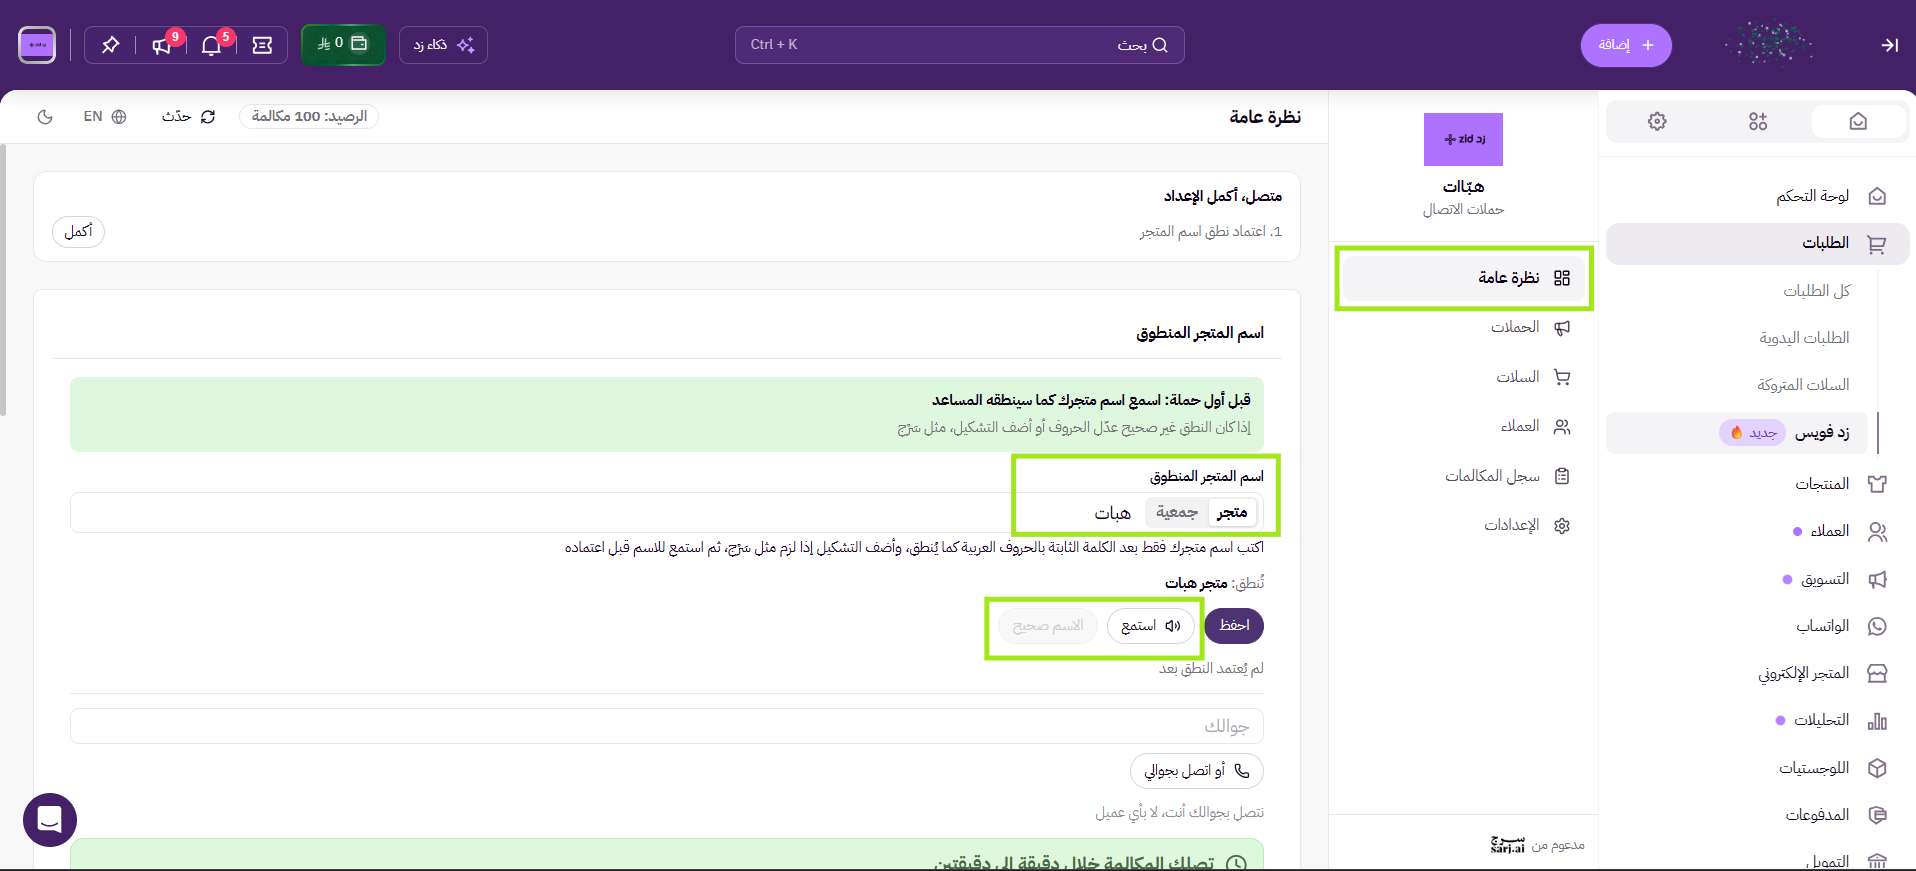The width and height of the screenshot is (1916, 871).
Task: Switch language to EN
Action: pyautogui.click(x=105, y=117)
